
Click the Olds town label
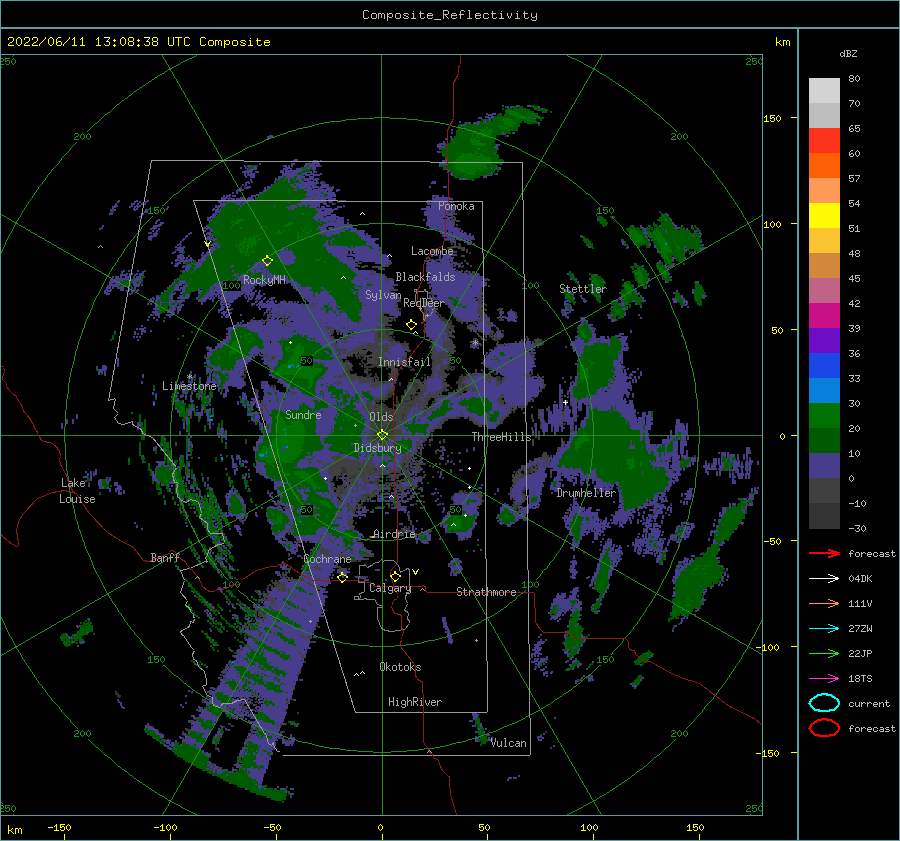381,417
